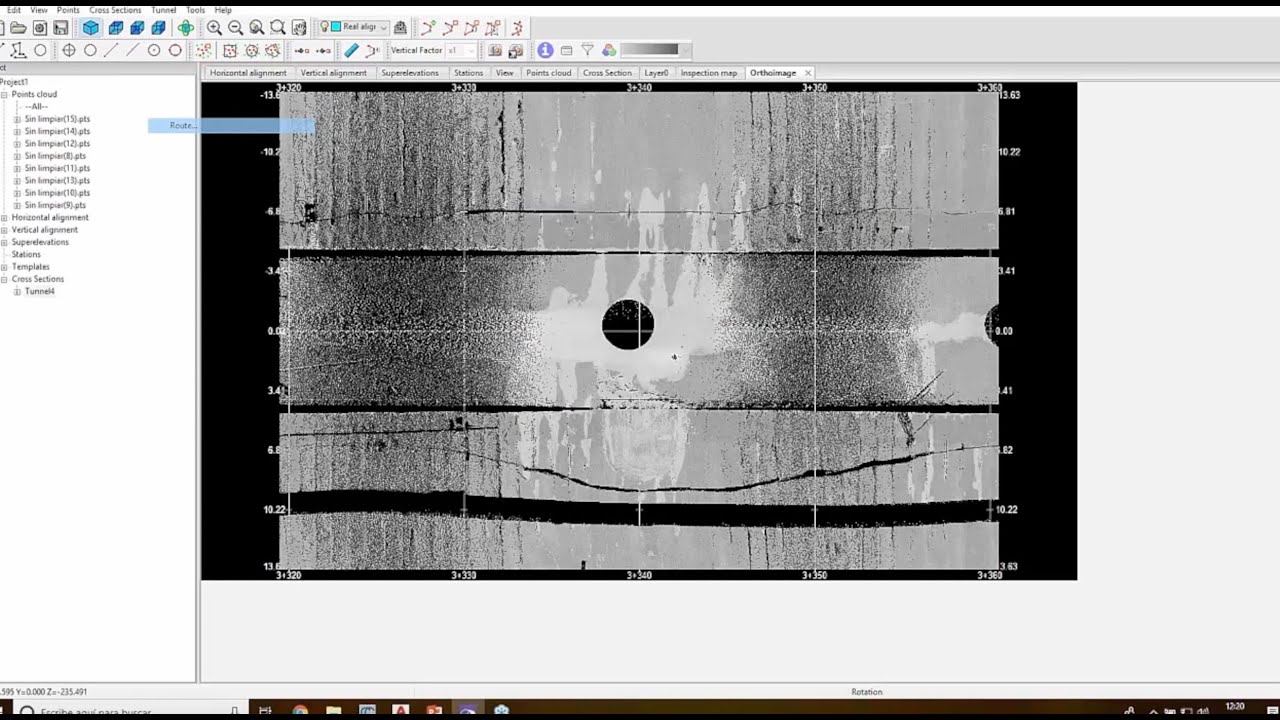Select --All-- in the points cloud tree
The width and height of the screenshot is (1280, 720).
pyautogui.click(x=36, y=107)
